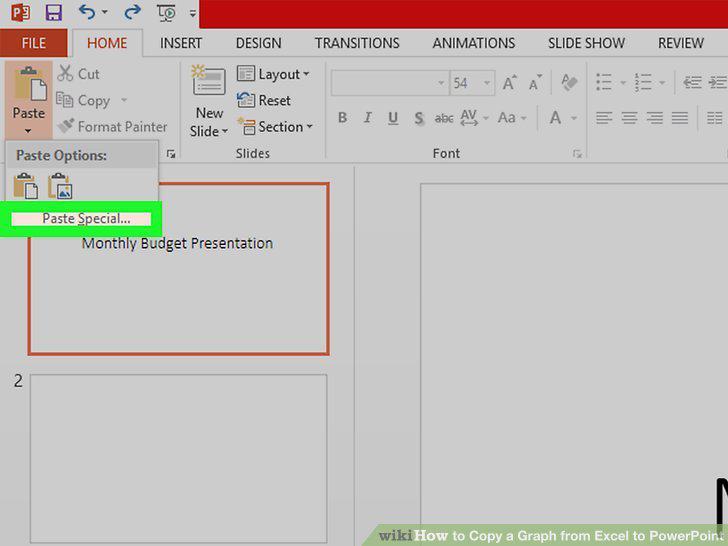The width and height of the screenshot is (728, 546).
Task: Toggle Bold formatting
Action: click(x=342, y=118)
